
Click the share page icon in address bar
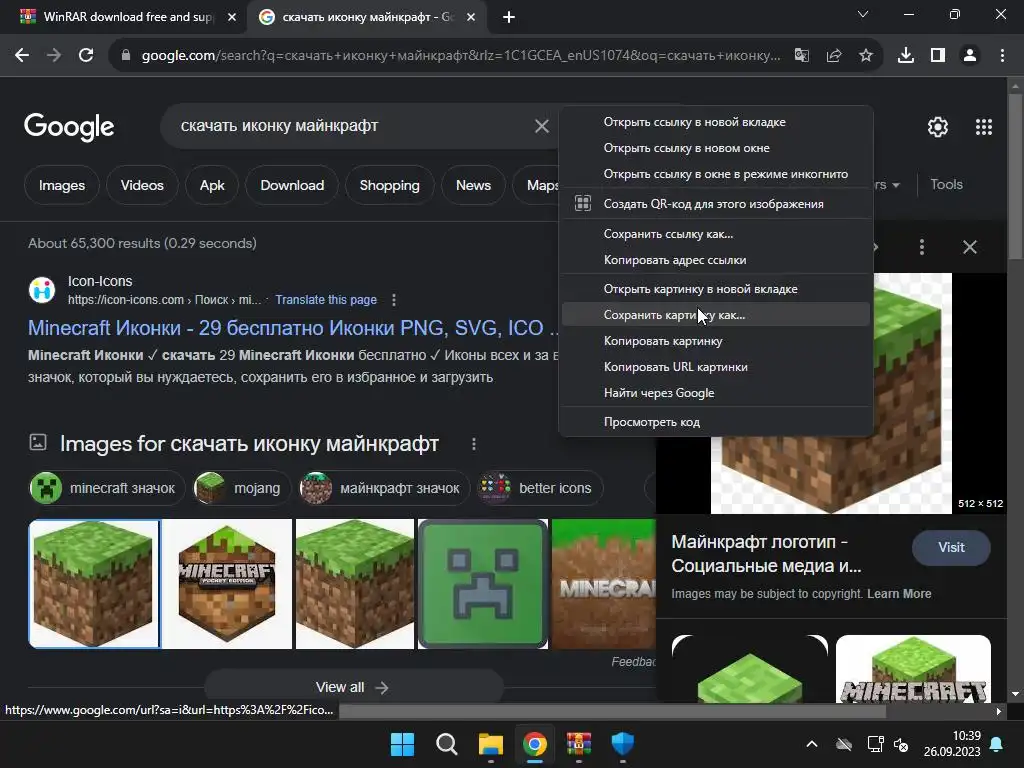pyautogui.click(x=833, y=56)
